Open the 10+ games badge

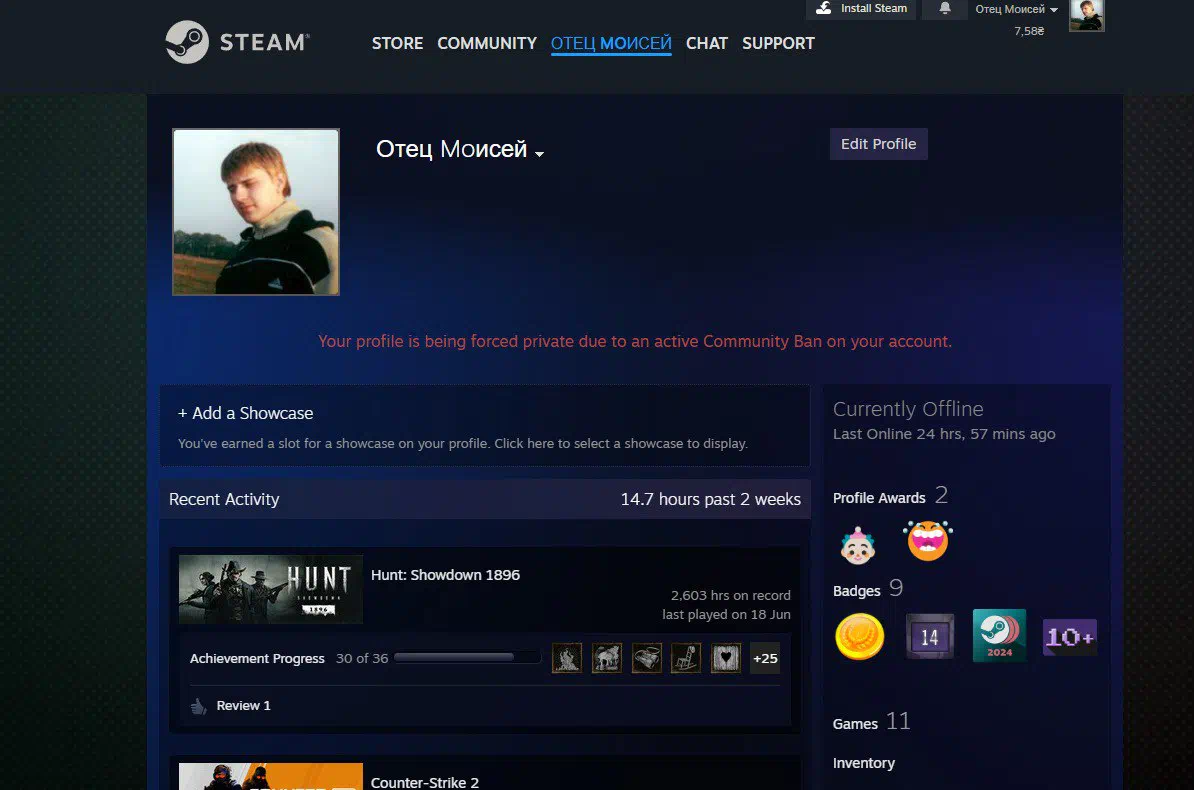[1069, 637]
